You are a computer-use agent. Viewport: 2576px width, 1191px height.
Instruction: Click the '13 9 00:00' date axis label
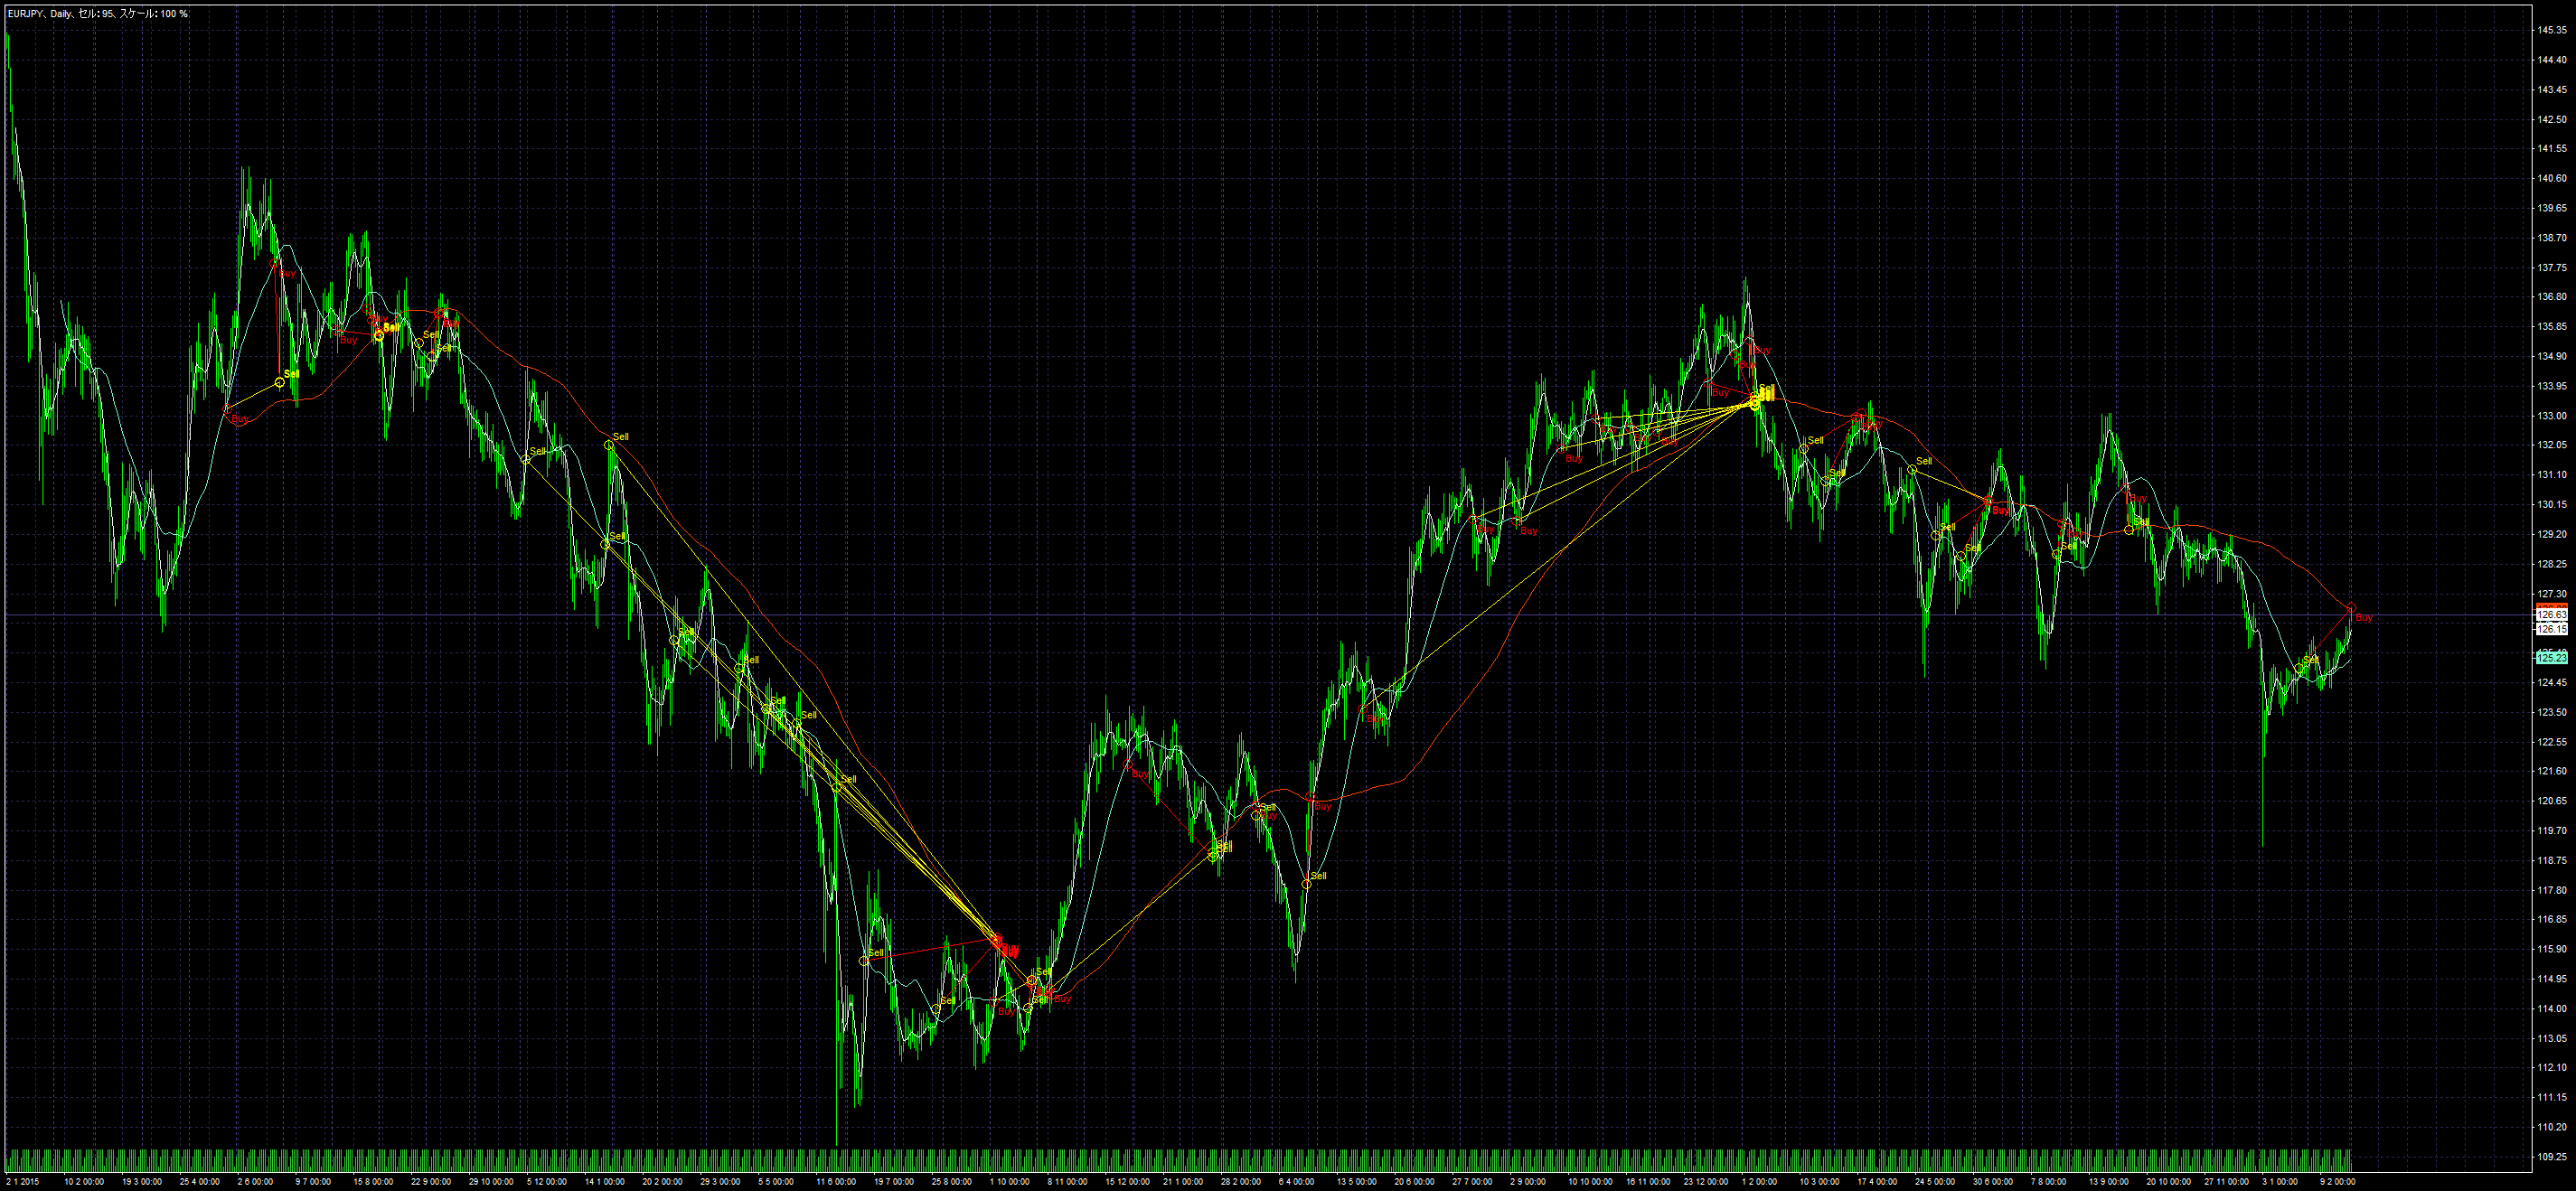point(2109,1181)
